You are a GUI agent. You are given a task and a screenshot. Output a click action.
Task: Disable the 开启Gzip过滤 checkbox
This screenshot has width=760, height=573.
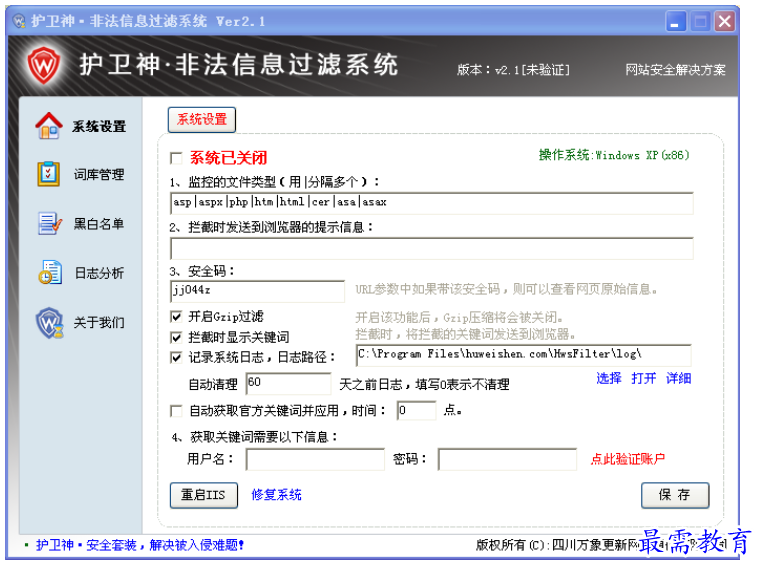176,317
